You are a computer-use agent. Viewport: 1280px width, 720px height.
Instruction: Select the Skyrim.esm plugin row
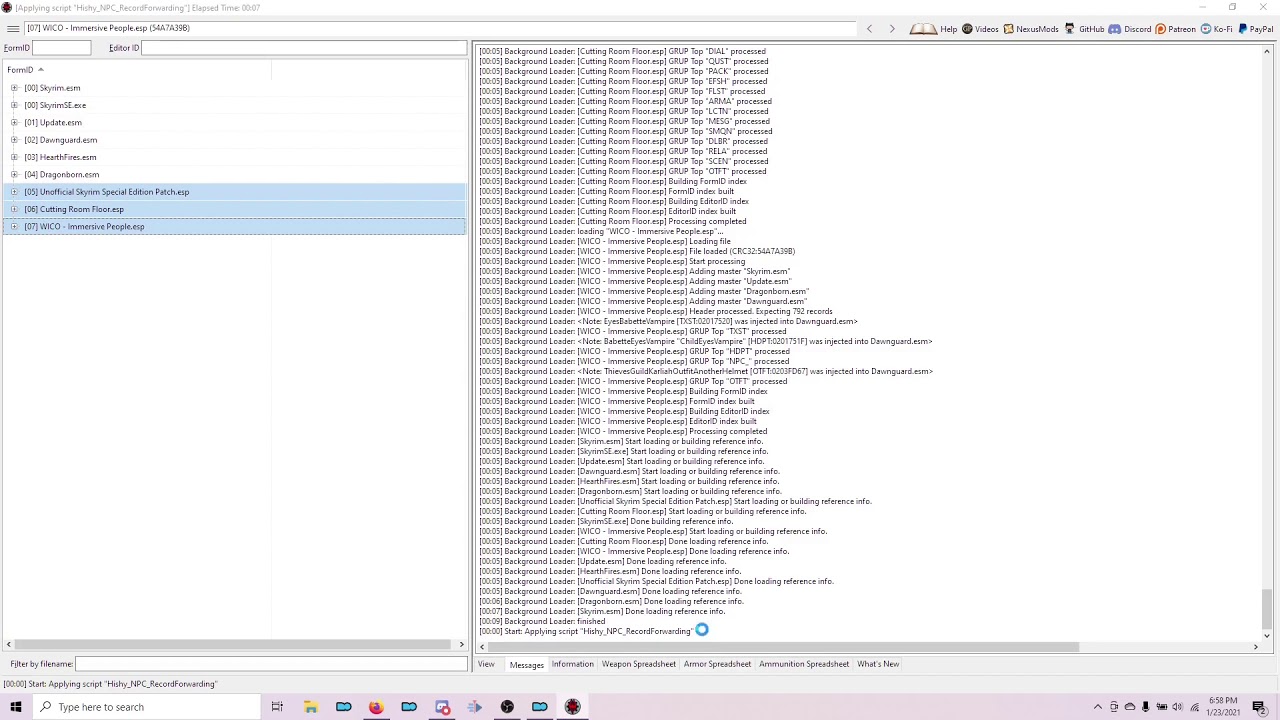(234, 88)
